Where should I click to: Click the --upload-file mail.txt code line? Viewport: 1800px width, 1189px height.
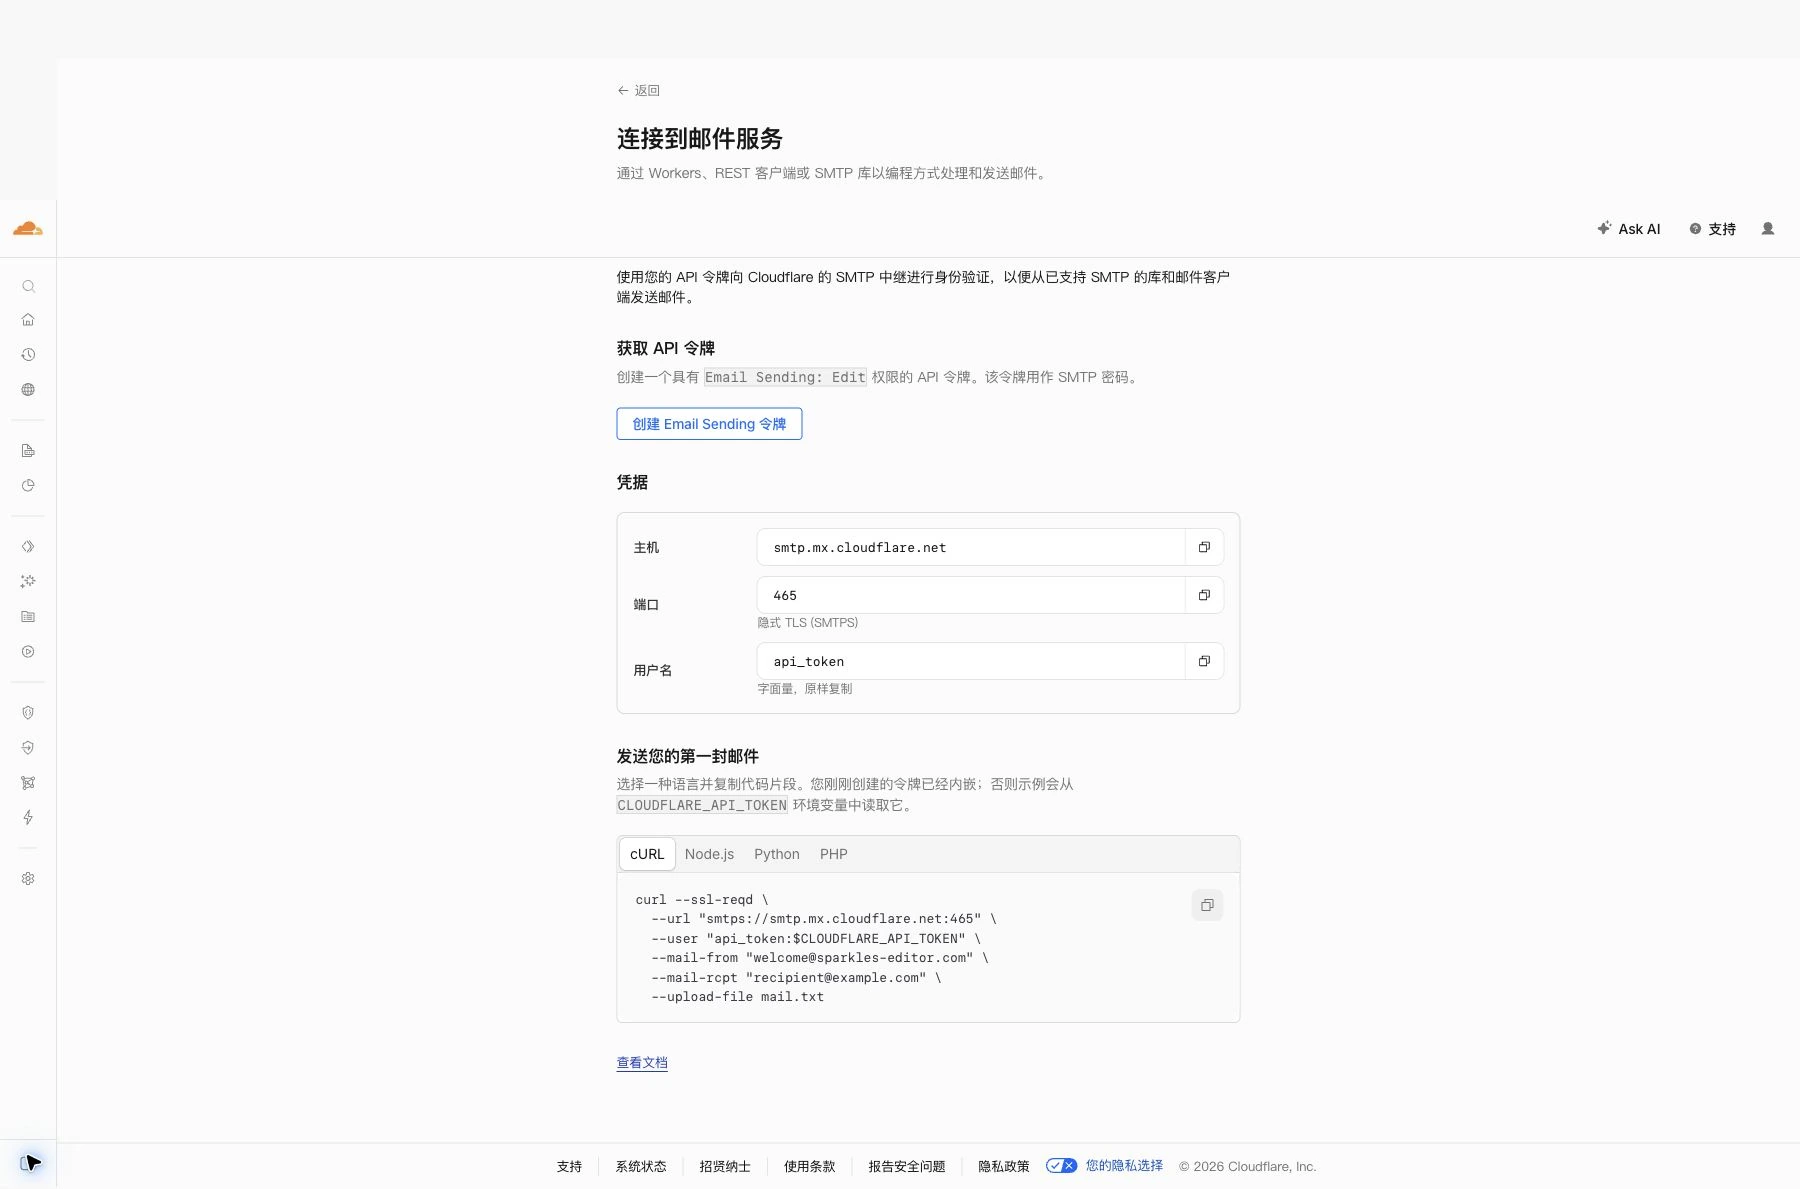[x=737, y=997]
